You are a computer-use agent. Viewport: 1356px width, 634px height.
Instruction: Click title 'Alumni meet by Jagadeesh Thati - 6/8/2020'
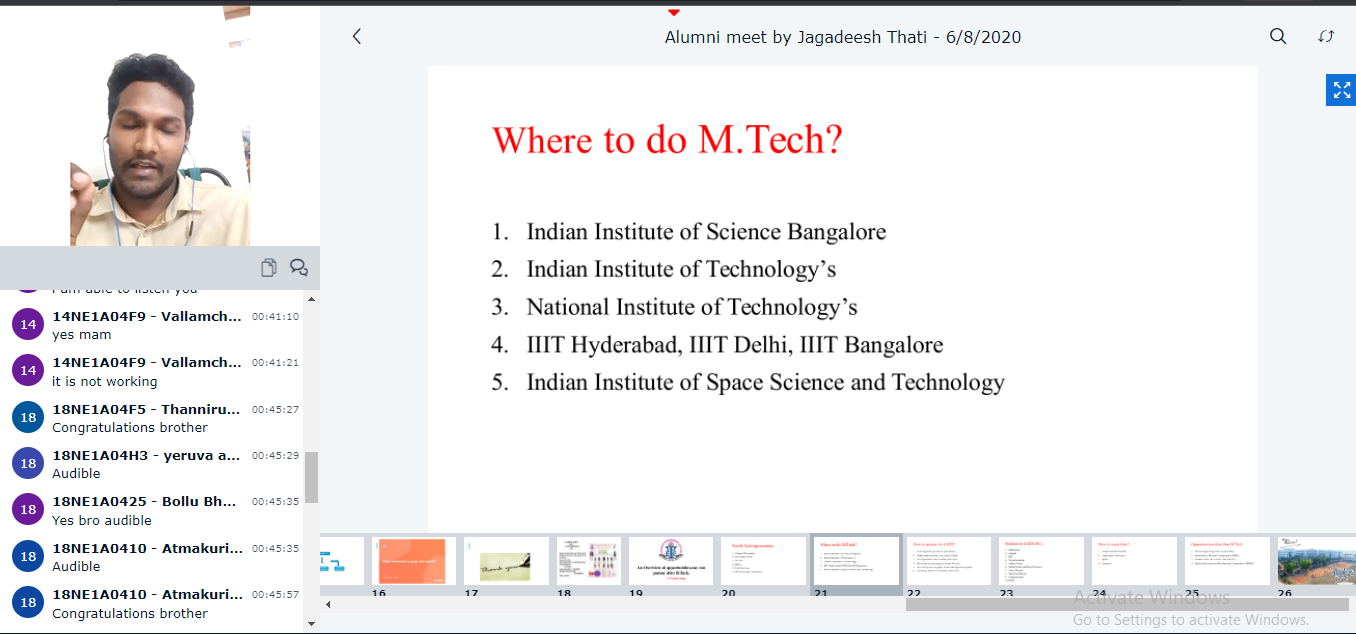coord(843,37)
